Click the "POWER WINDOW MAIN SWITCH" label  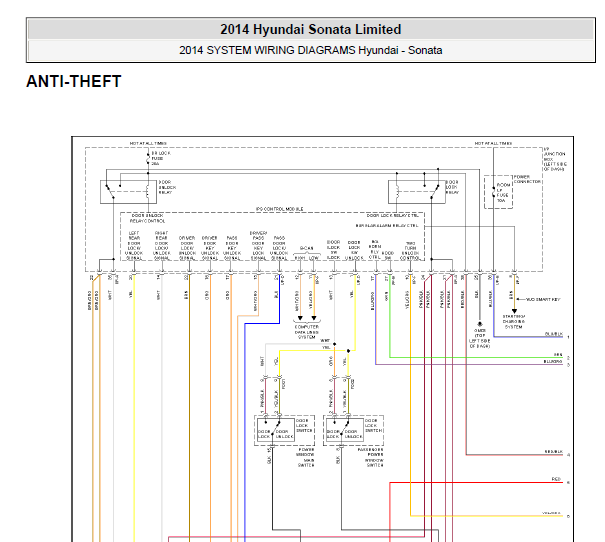tap(305, 458)
